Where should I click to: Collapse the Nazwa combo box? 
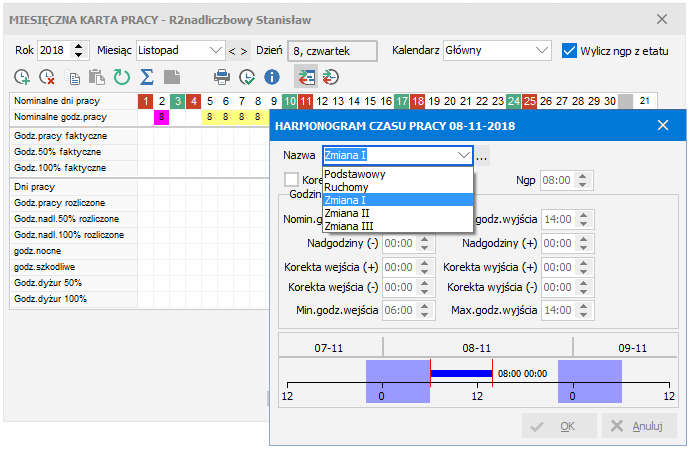click(x=463, y=156)
